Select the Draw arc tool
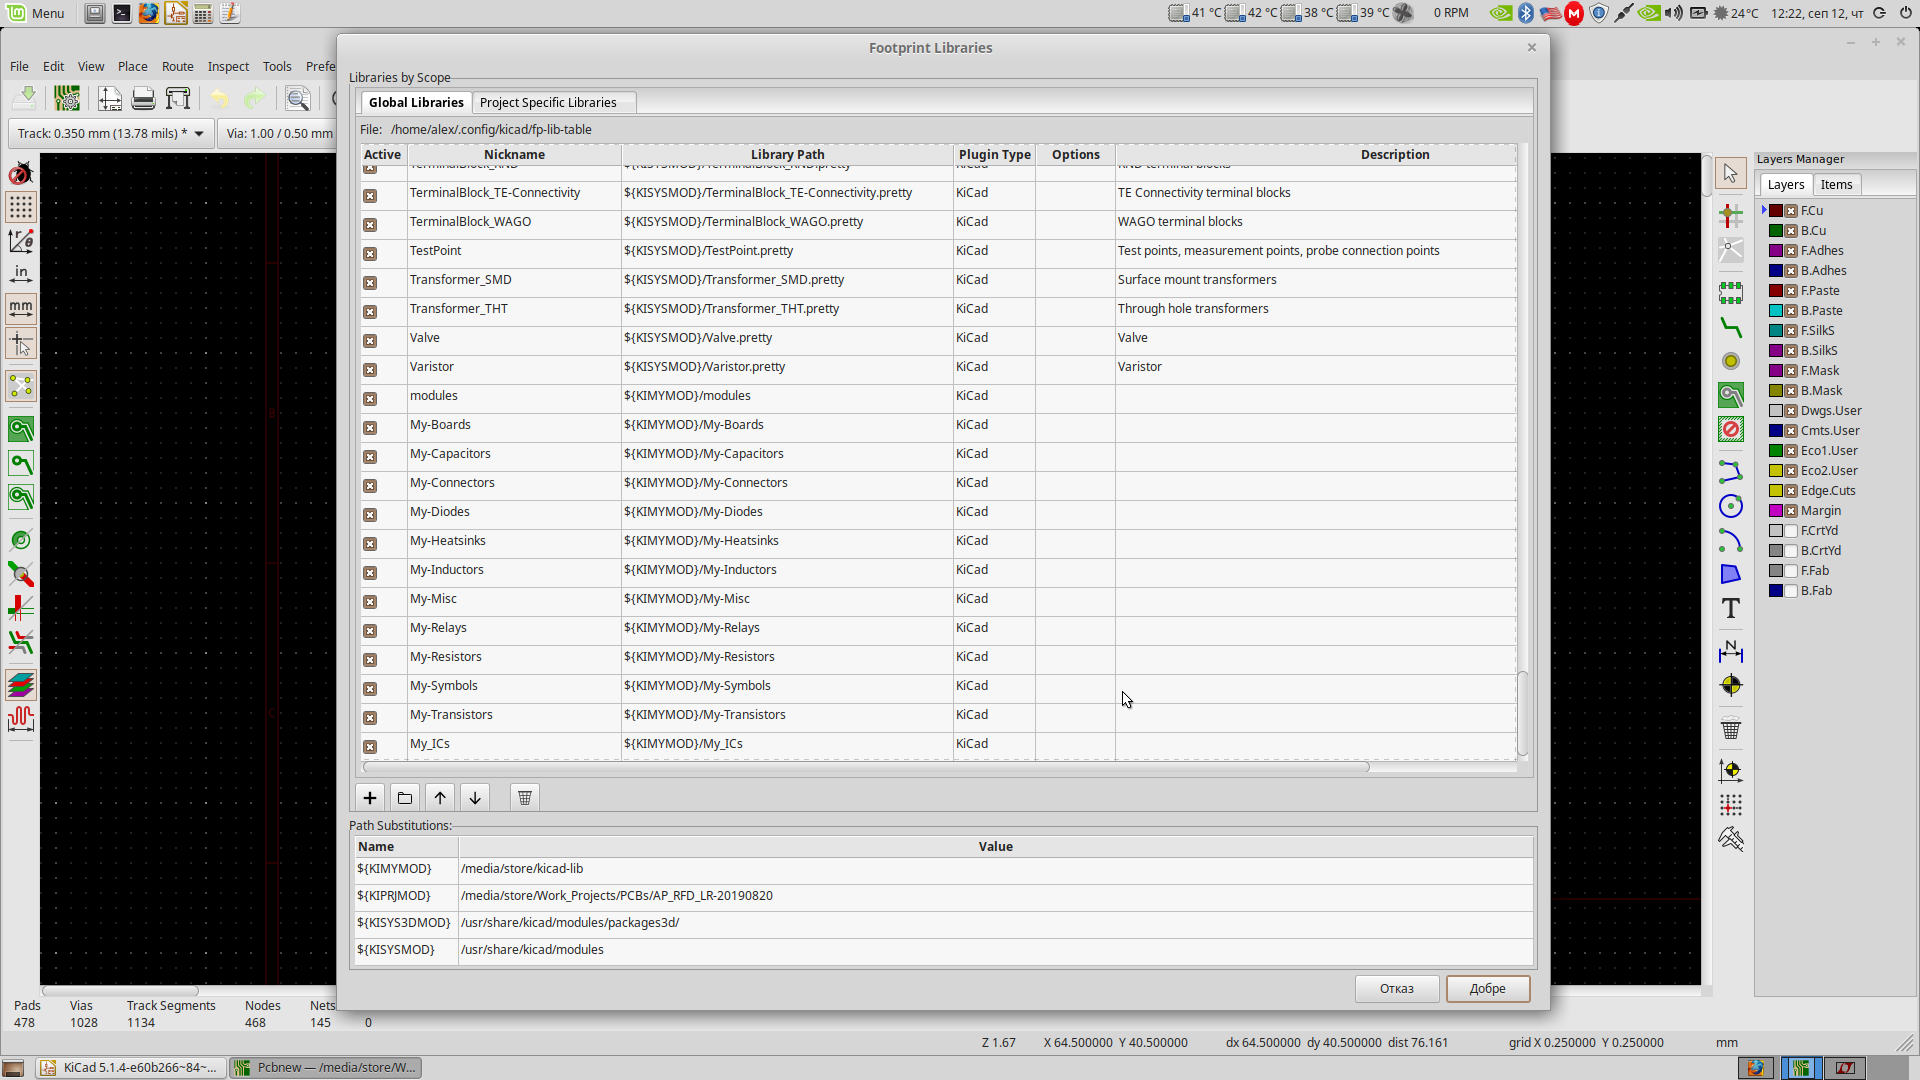Screen dimensions: 1920x1080 (1731, 540)
